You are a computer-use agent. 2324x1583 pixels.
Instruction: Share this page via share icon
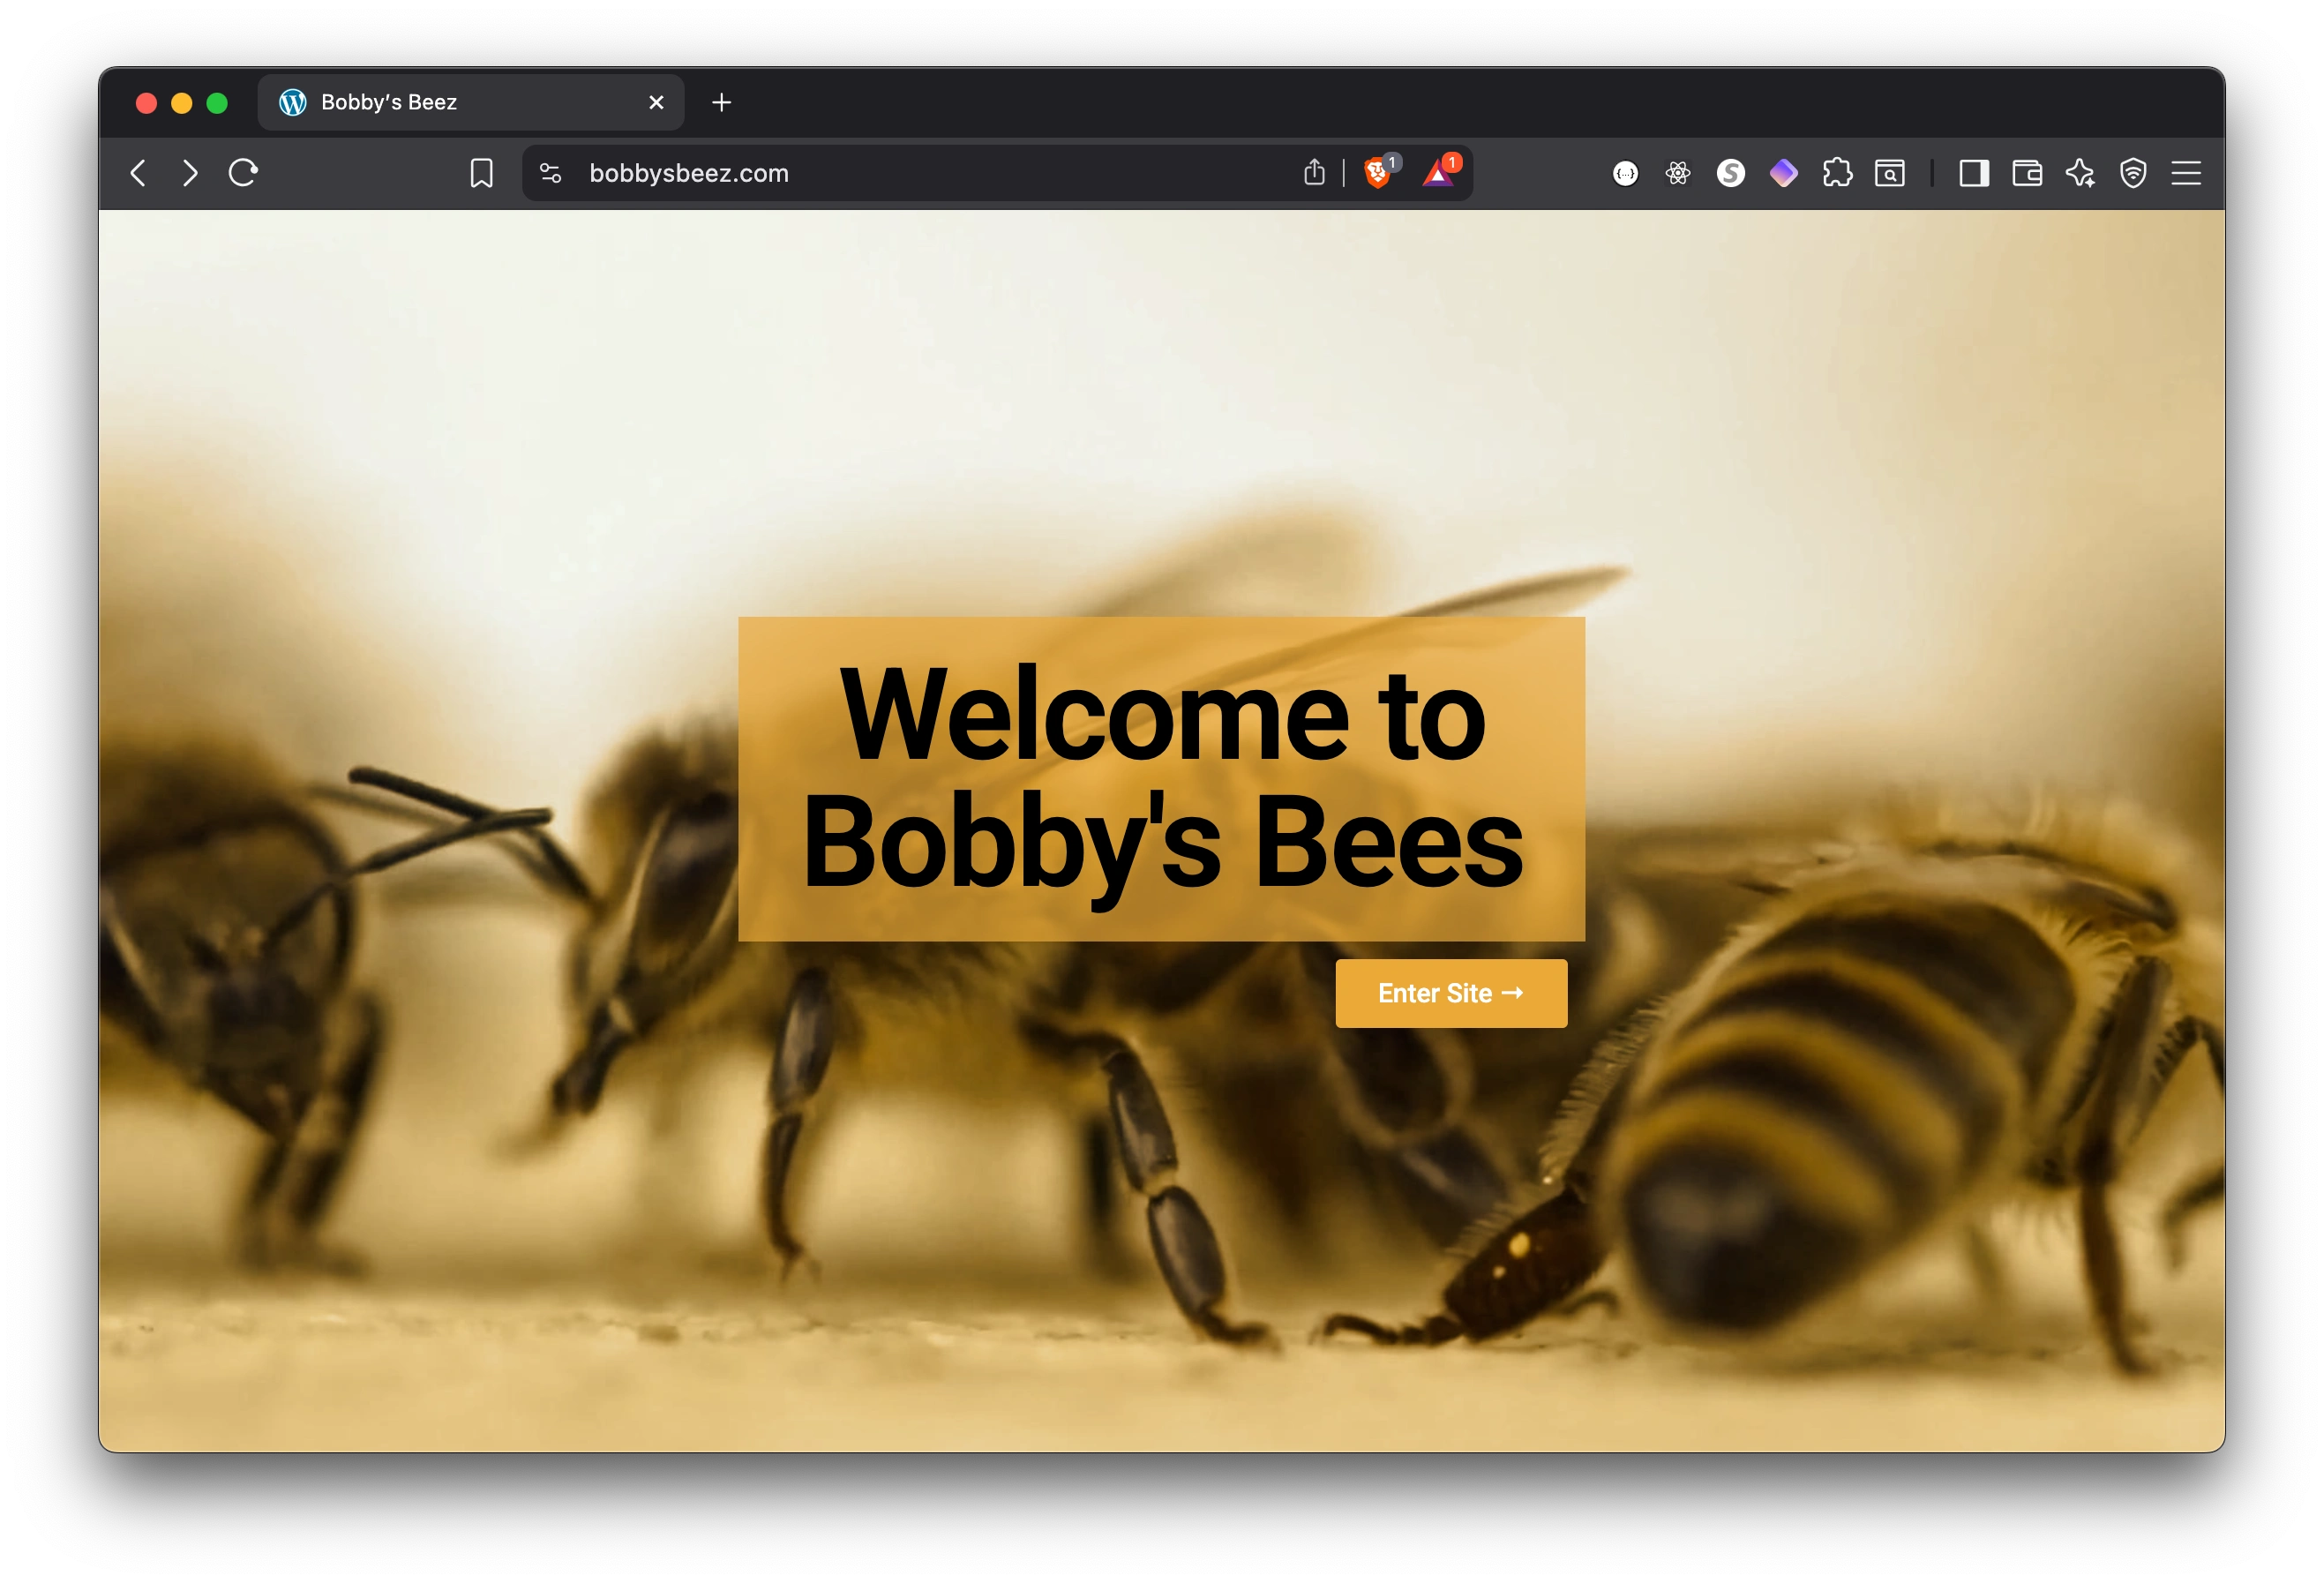(x=1314, y=173)
